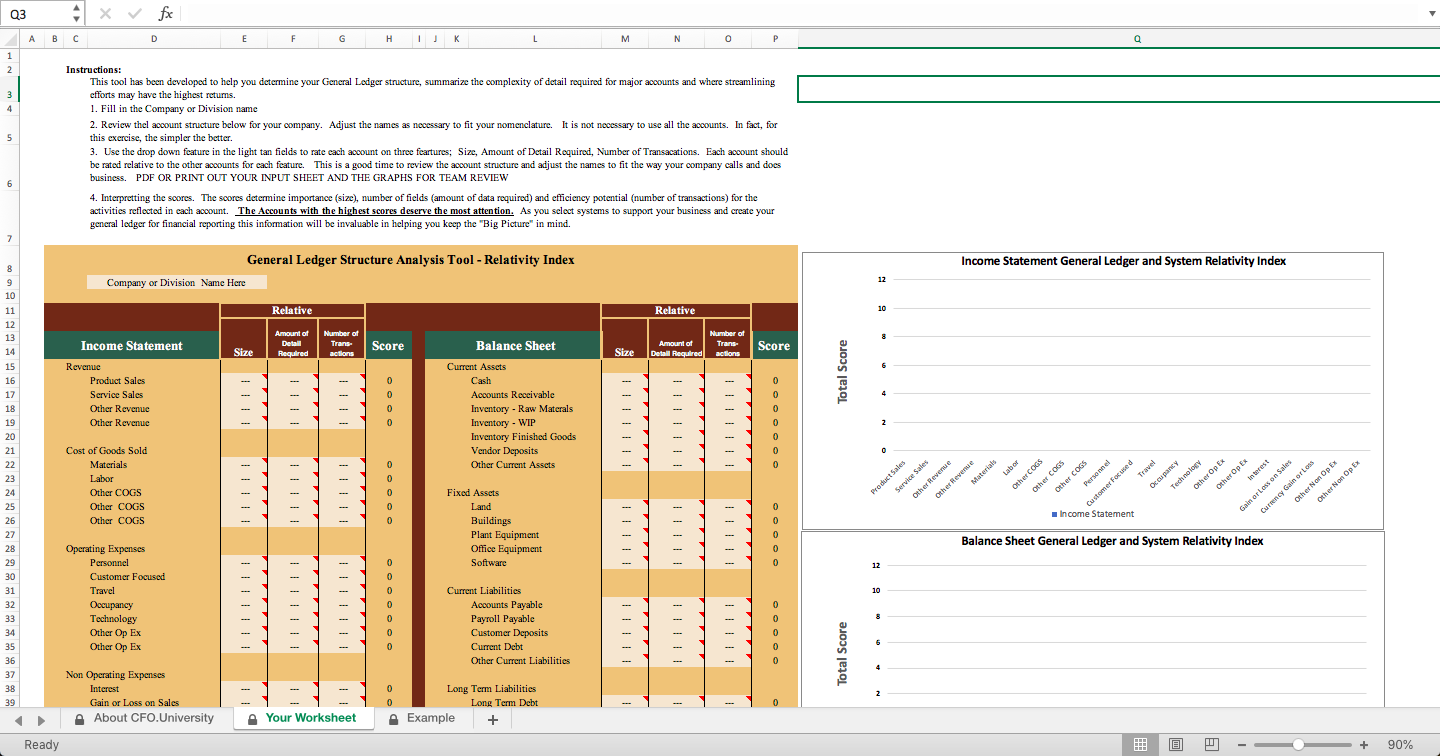Click the Name Box showing Q3
Image resolution: width=1440 pixels, height=756 pixels.
point(36,13)
